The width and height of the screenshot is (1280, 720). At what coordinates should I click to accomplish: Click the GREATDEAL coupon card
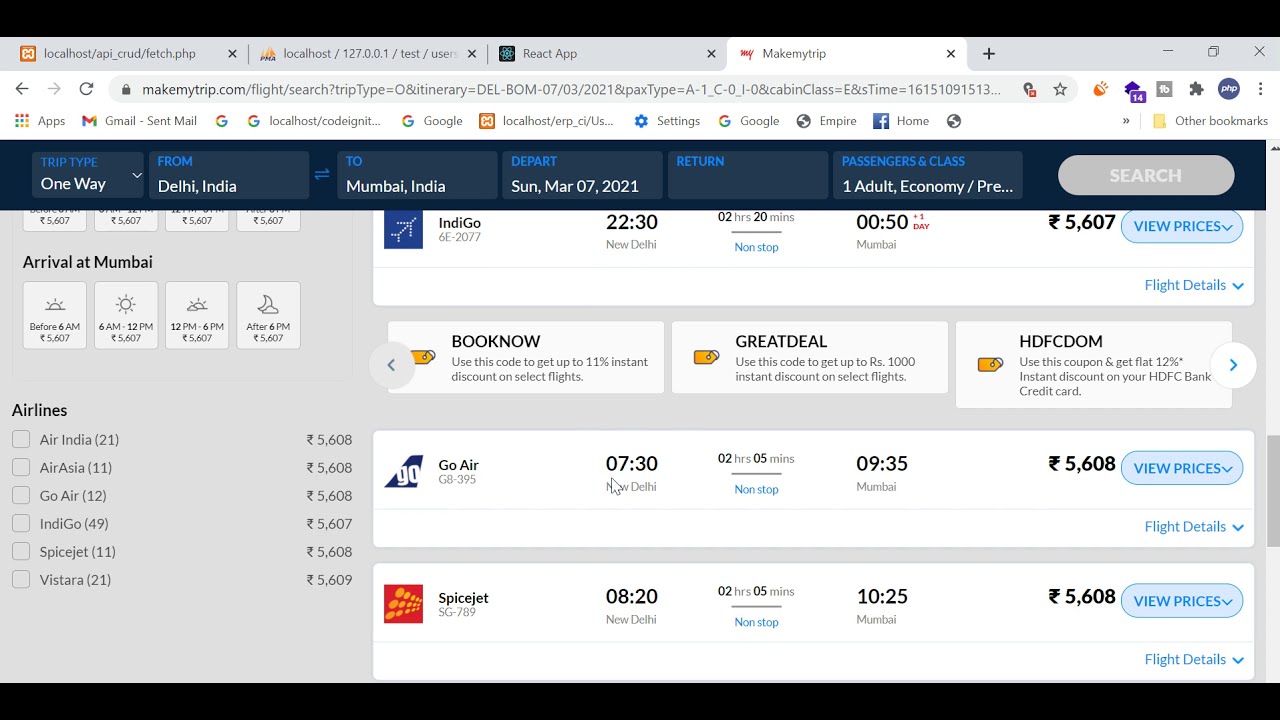click(810, 357)
